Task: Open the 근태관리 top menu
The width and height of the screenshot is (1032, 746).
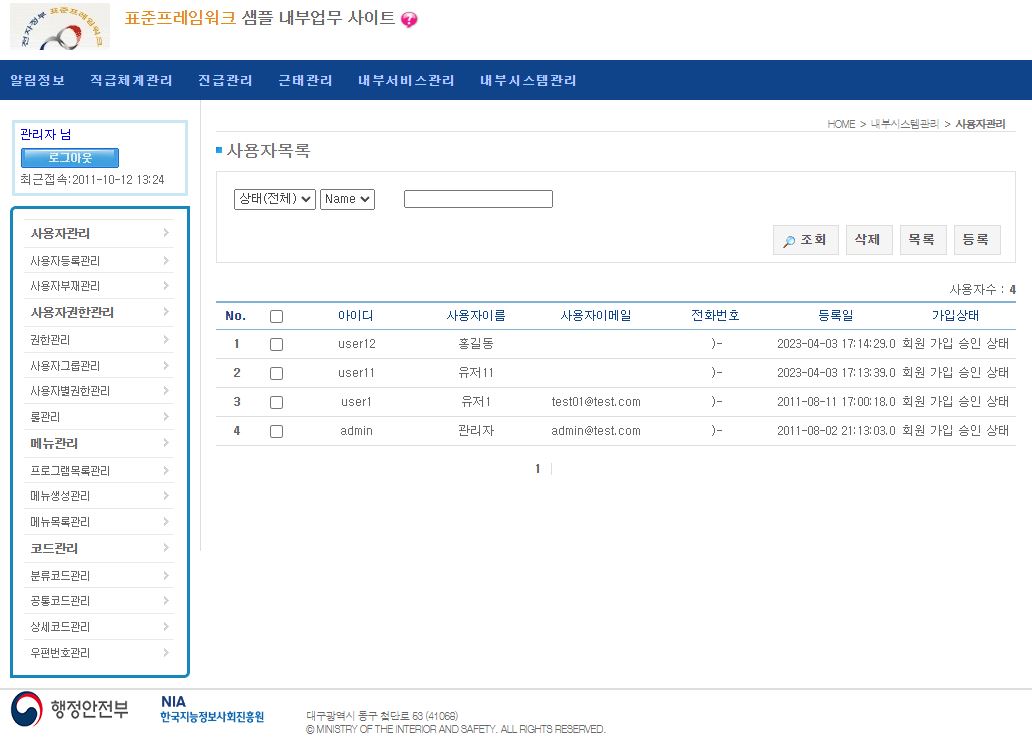Action: pos(305,80)
